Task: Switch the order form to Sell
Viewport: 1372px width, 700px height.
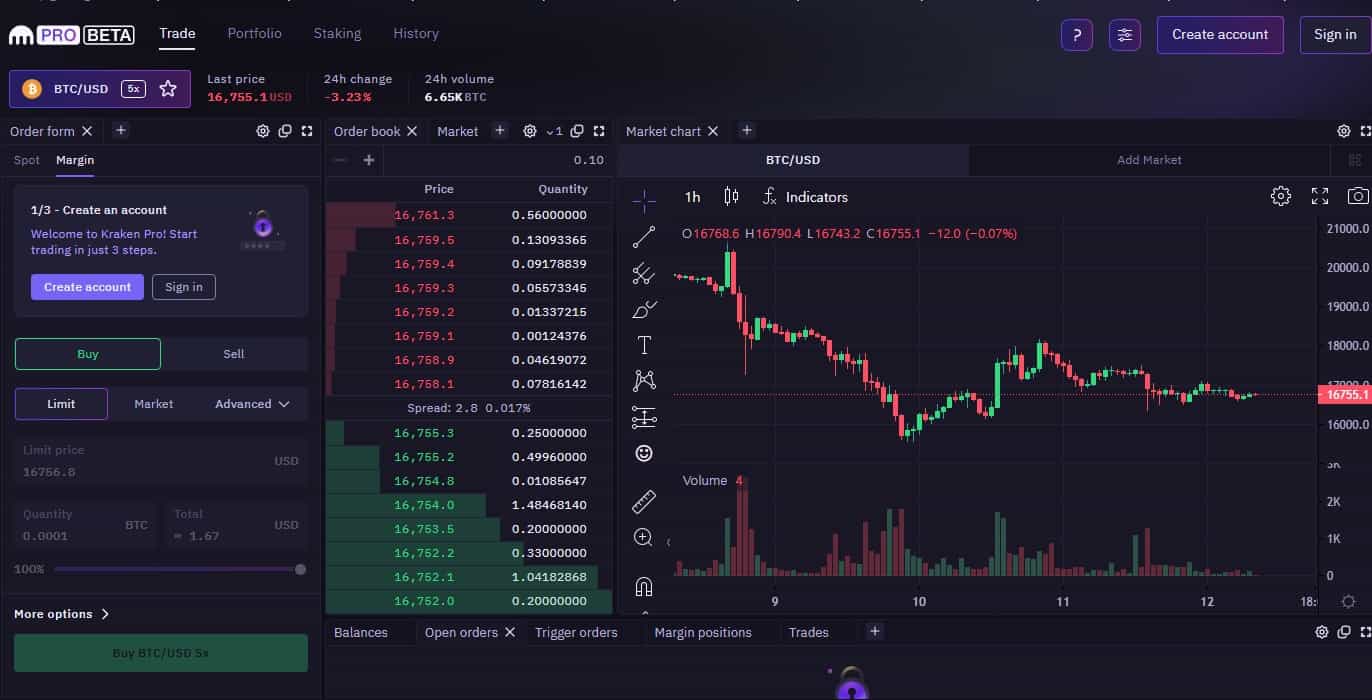Action: 233,353
